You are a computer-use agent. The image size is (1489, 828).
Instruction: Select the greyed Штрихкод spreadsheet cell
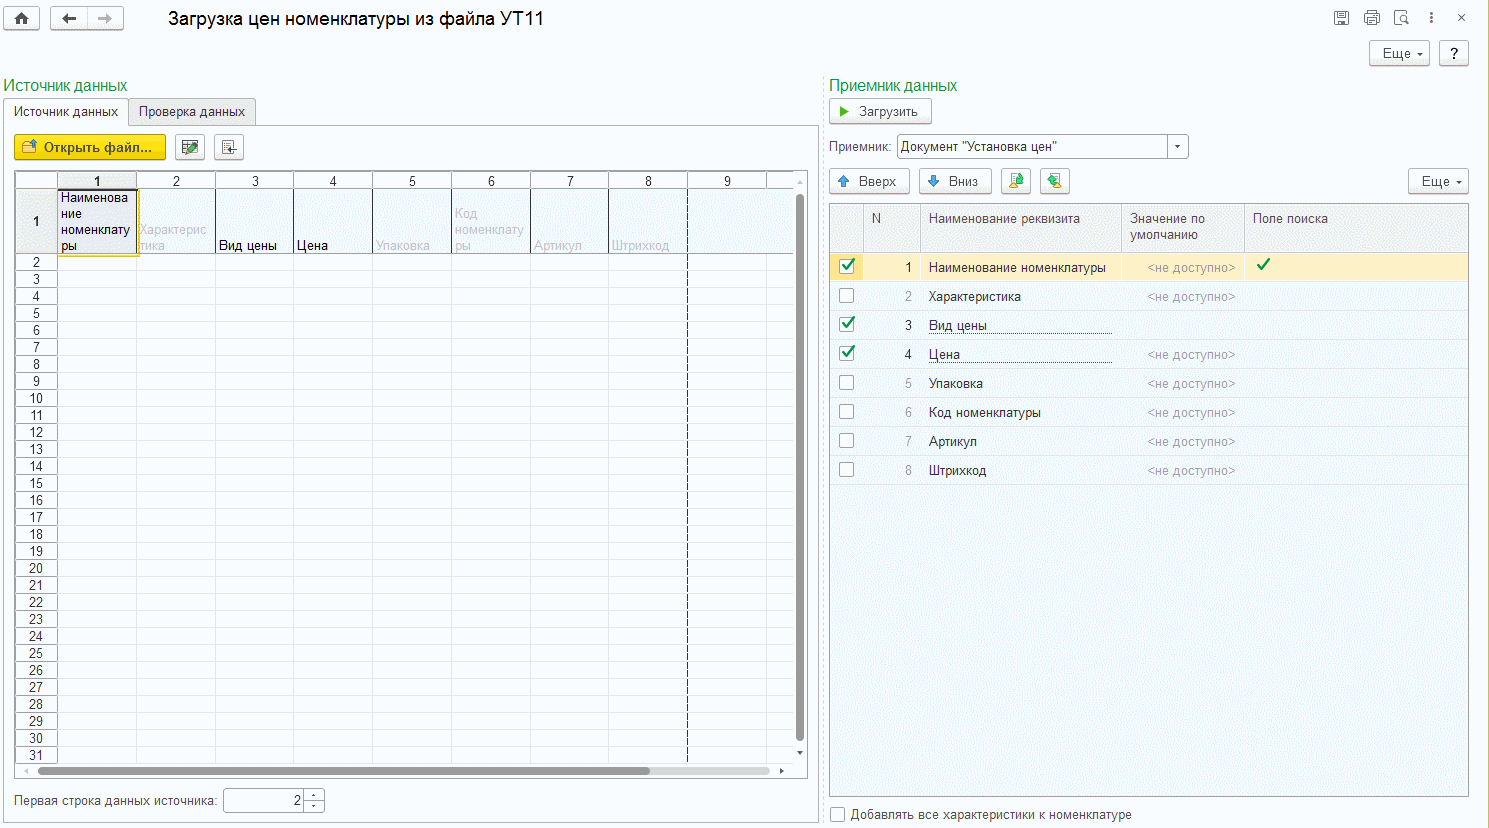(648, 221)
